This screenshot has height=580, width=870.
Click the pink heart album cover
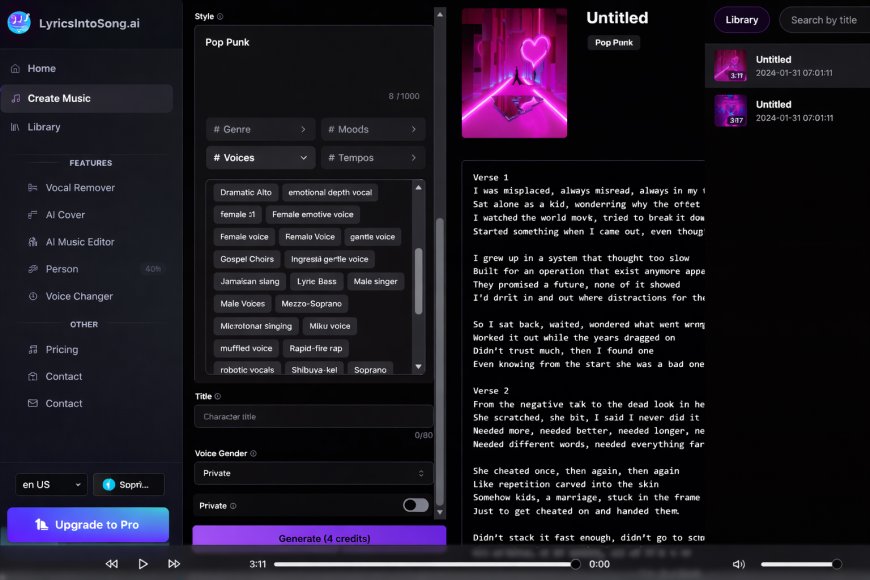click(x=514, y=73)
